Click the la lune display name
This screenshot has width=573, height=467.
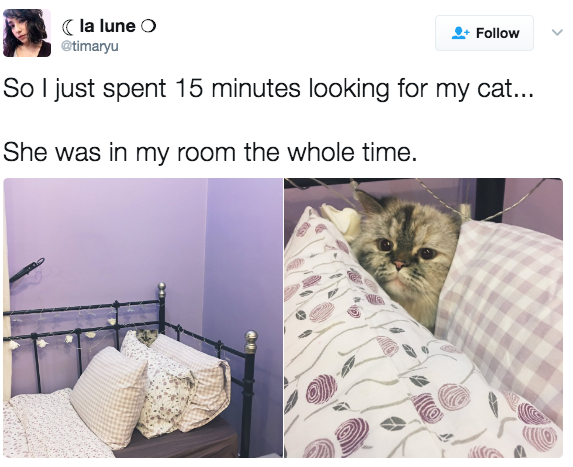107,26
